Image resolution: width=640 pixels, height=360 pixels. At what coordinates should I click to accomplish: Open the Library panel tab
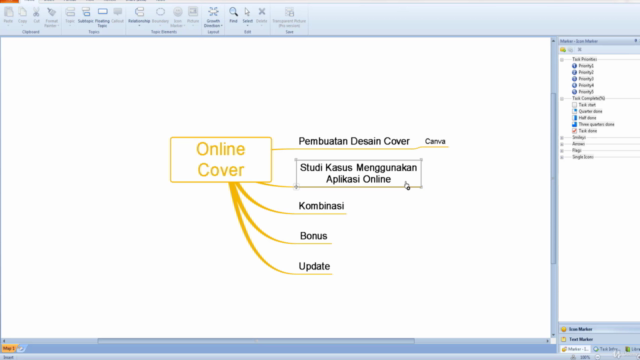click(632, 349)
